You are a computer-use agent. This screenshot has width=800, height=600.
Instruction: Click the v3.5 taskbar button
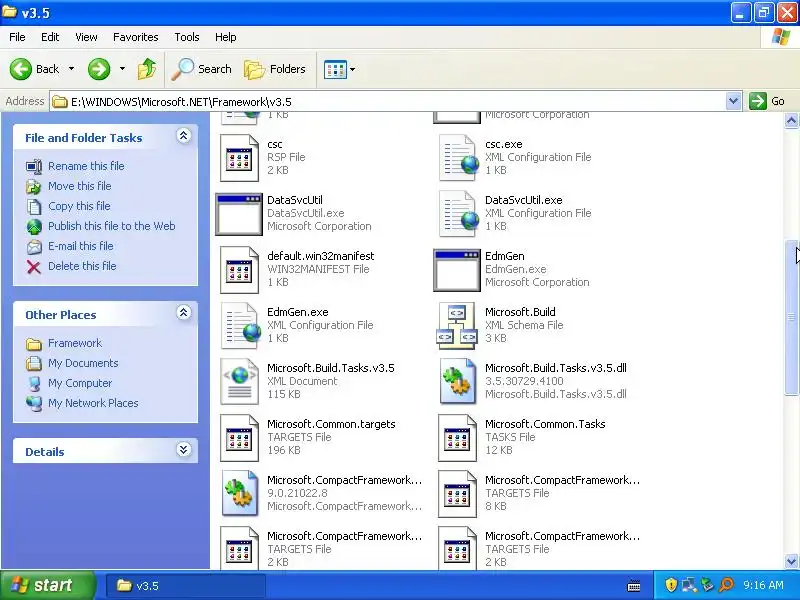185,586
